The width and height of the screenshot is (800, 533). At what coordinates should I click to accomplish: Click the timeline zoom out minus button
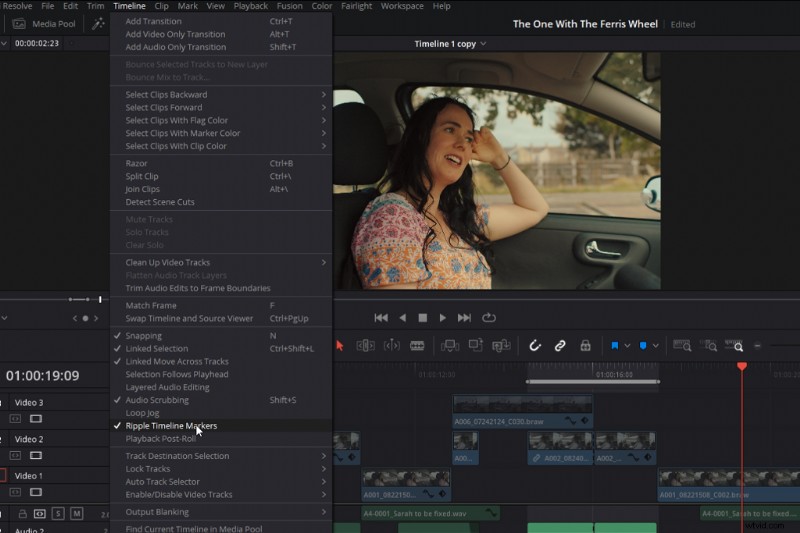click(x=758, y=346)
